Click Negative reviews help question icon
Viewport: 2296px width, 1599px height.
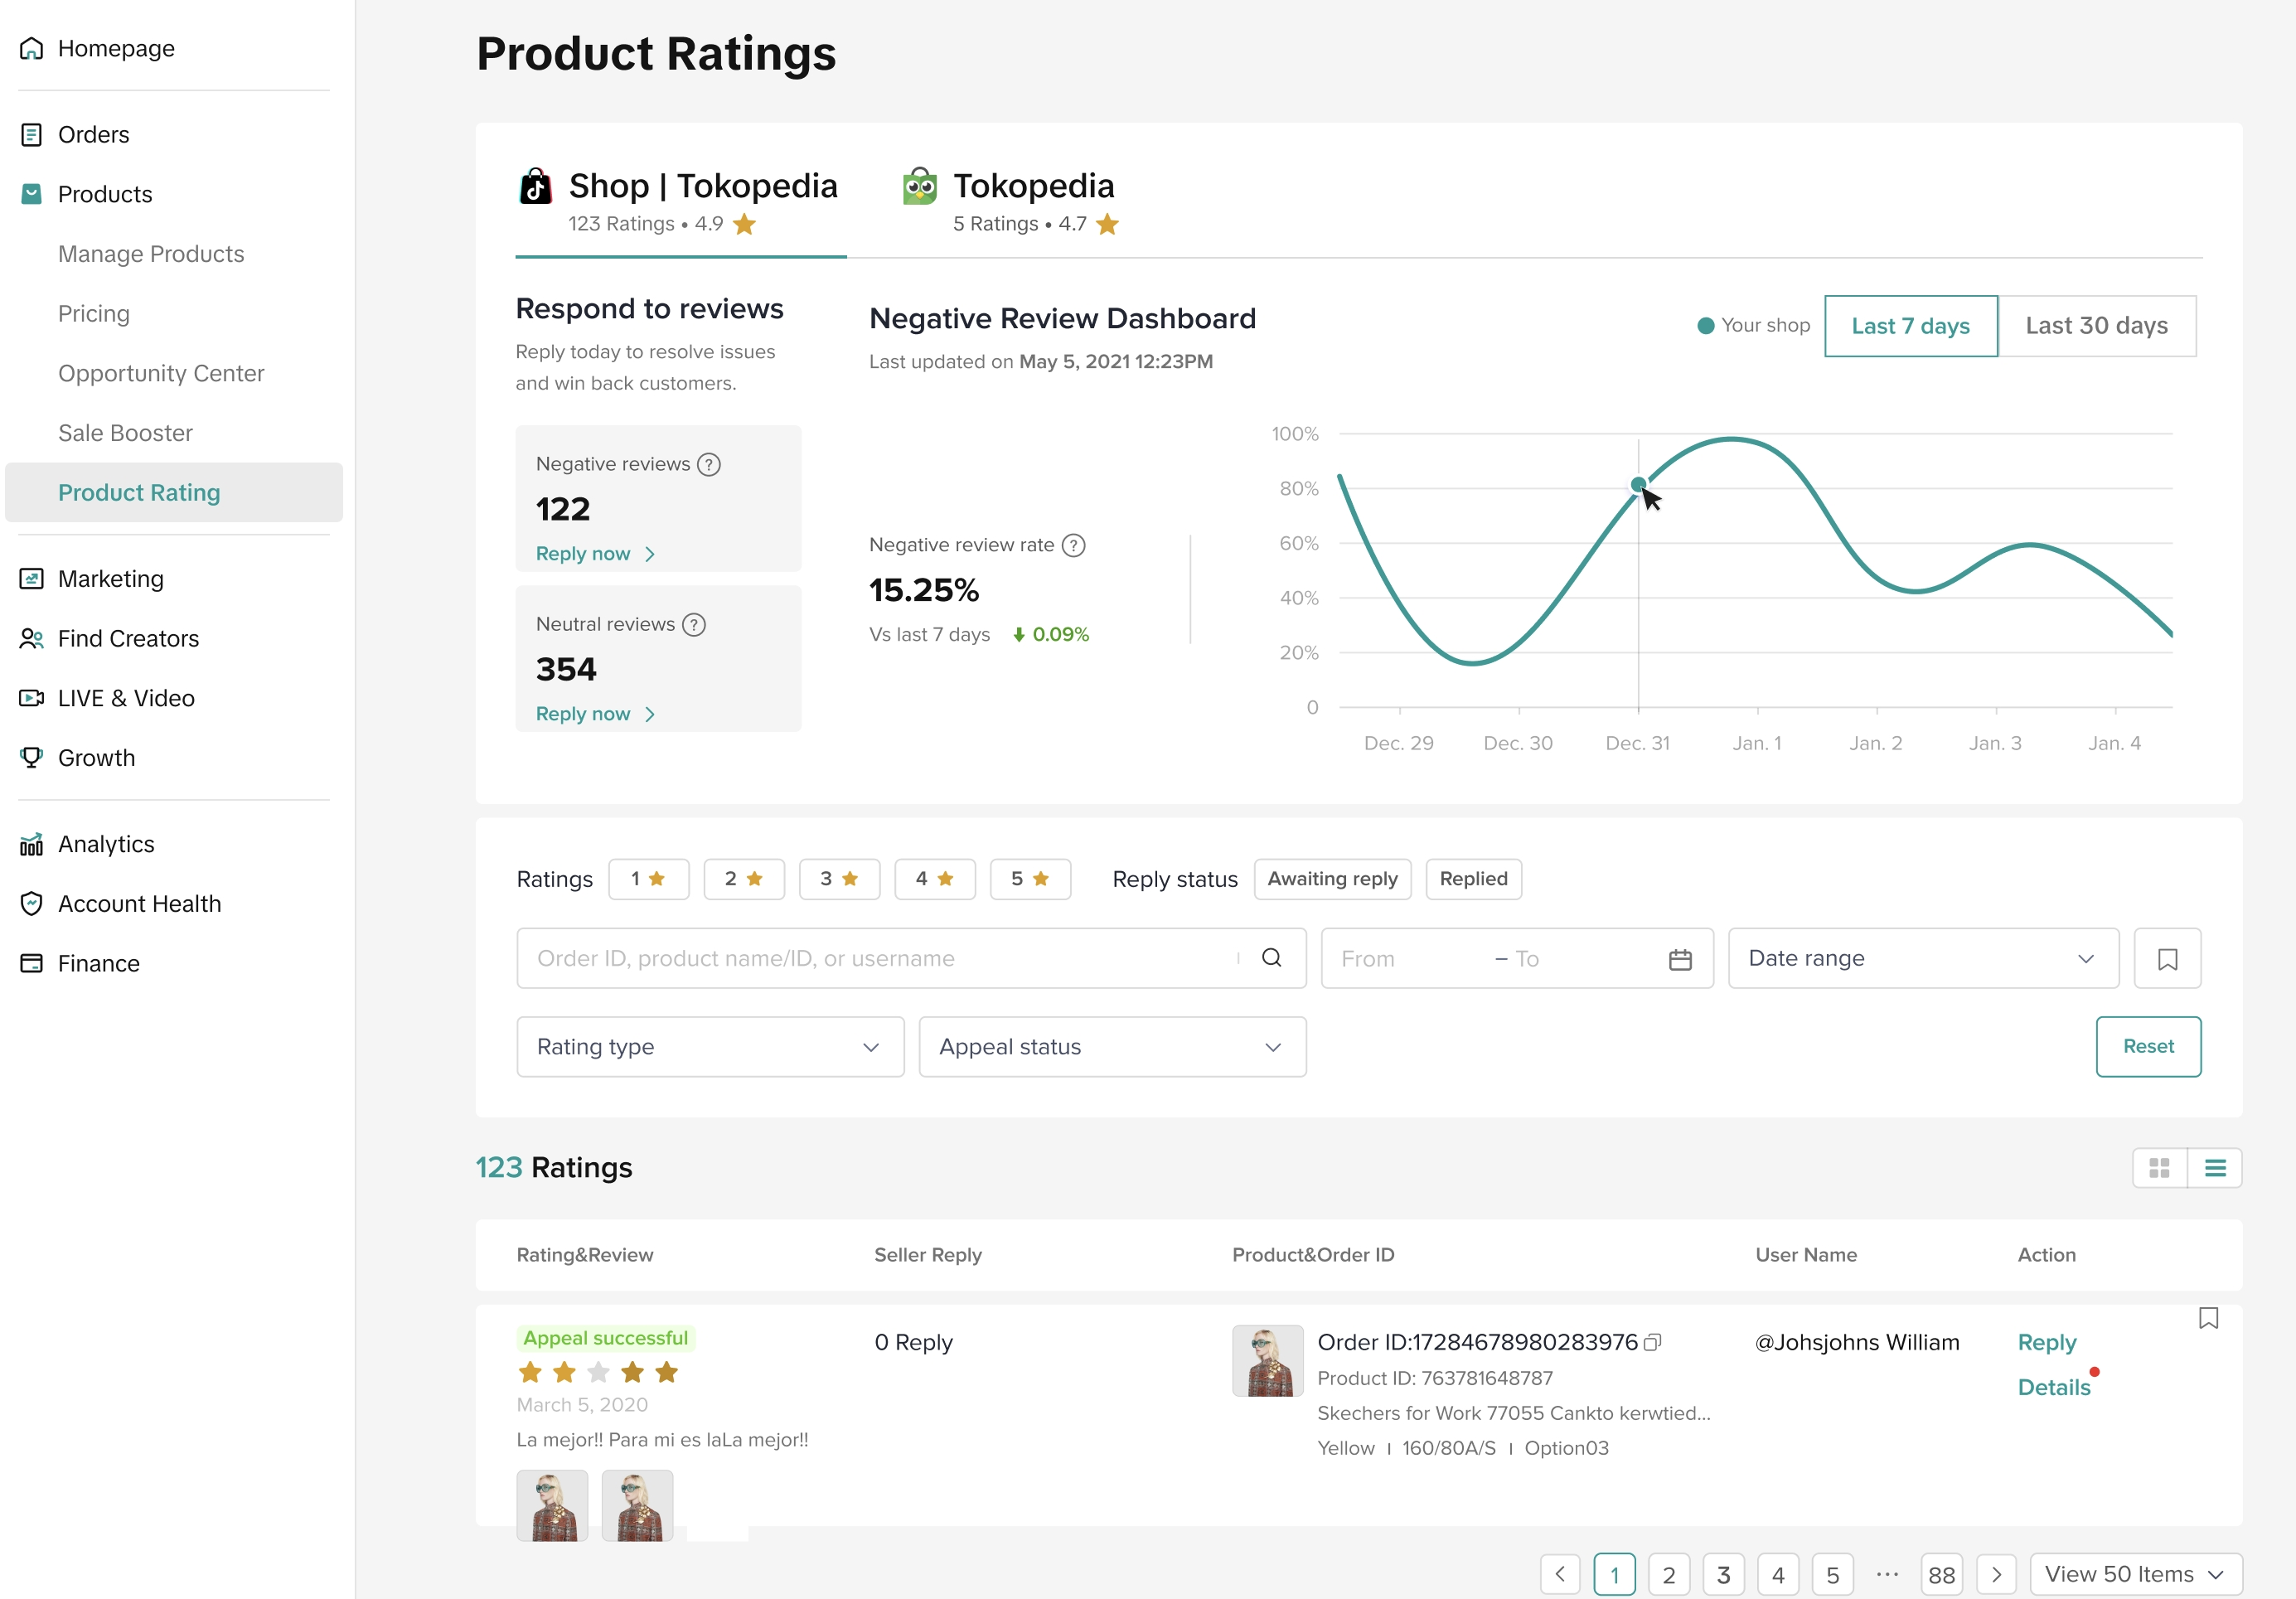pos(709,464)
